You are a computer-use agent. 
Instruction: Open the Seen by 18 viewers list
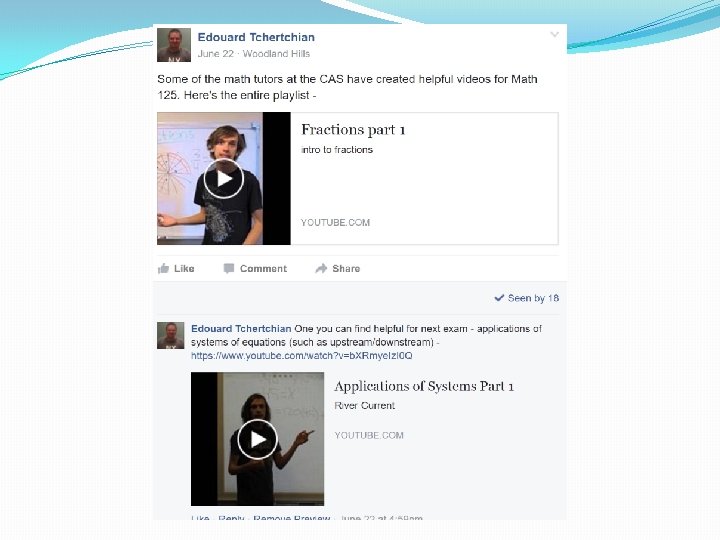pos(533,298)
